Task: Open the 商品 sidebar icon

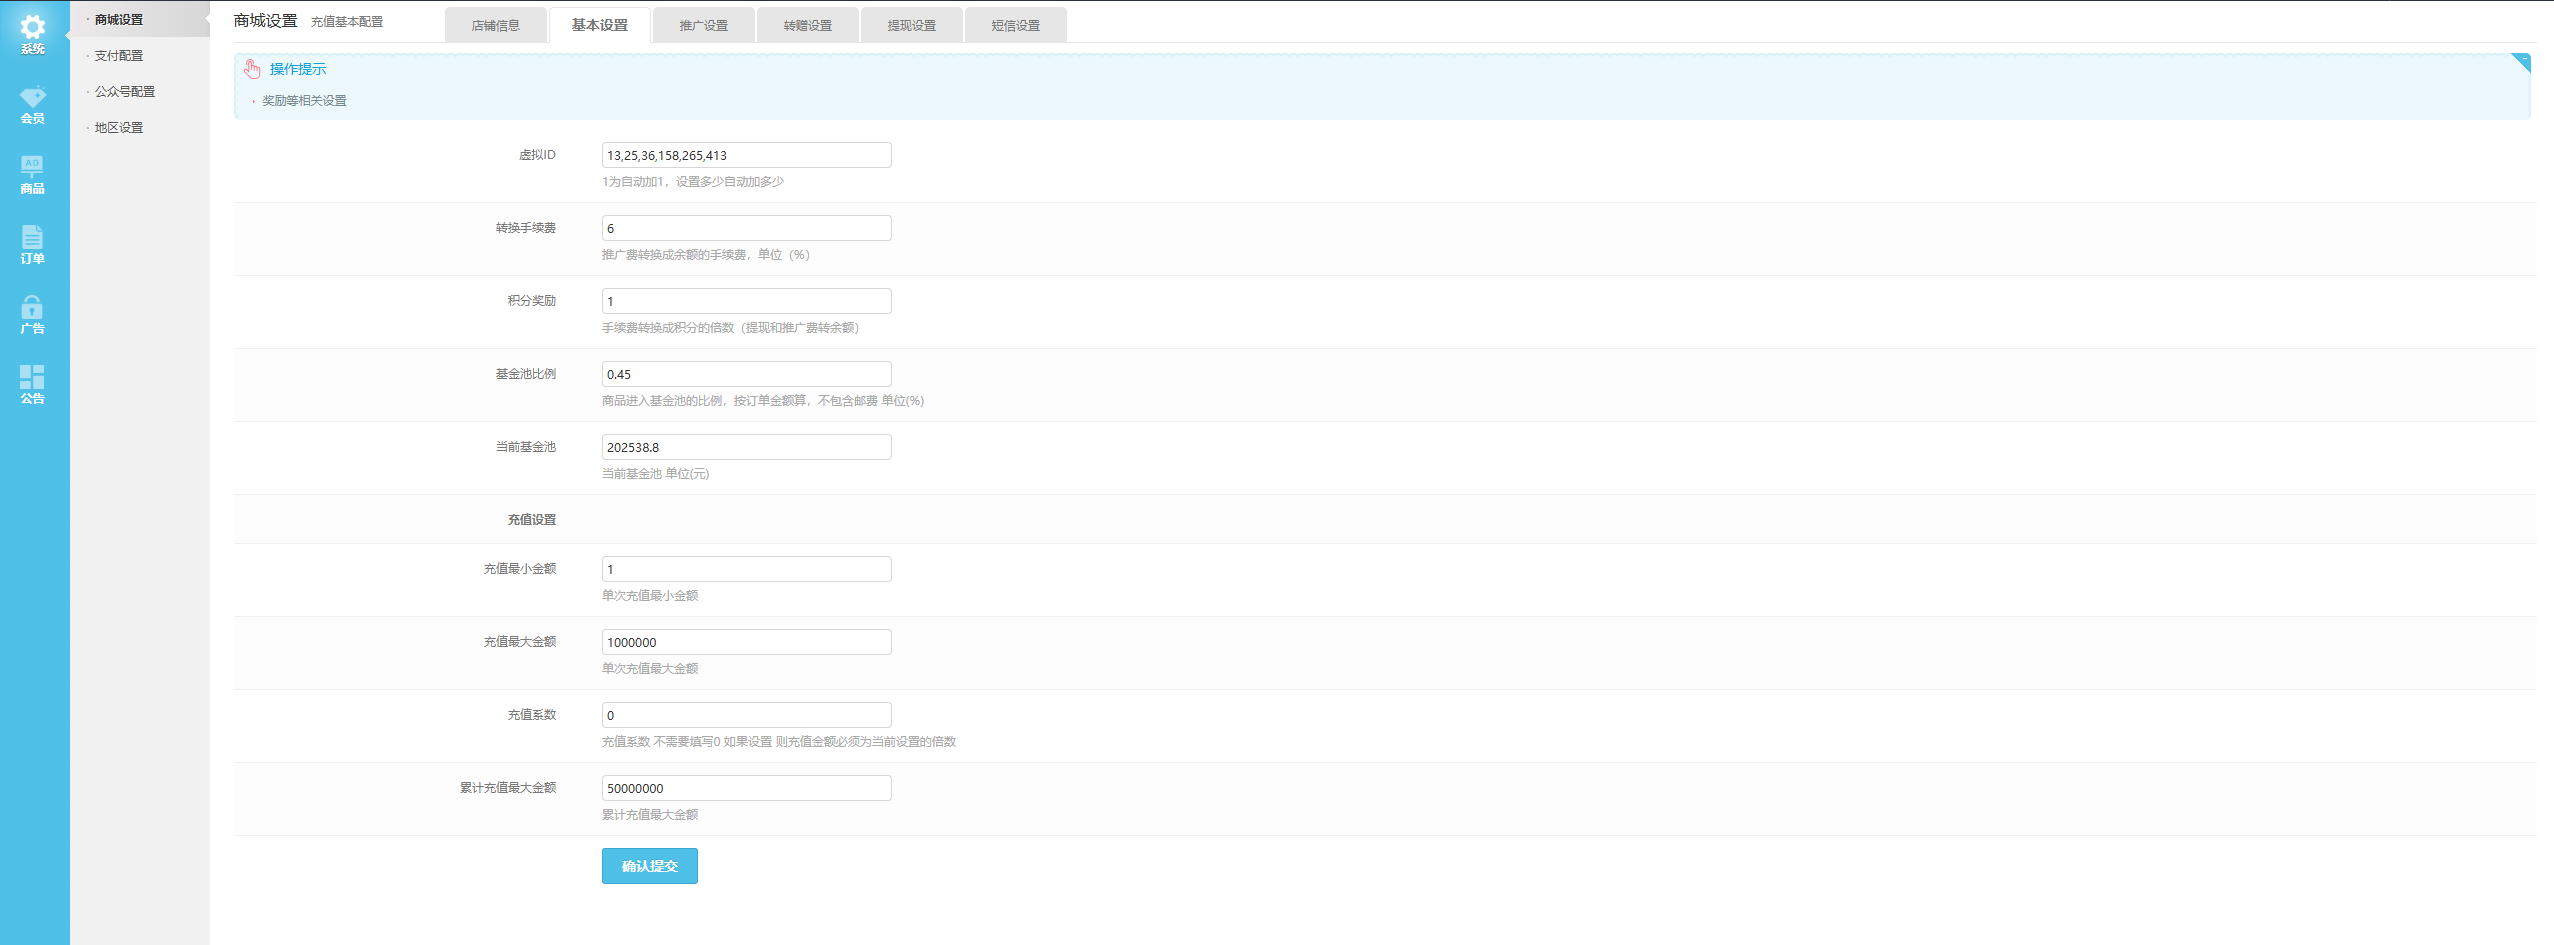Action: (x=32, y=168)
